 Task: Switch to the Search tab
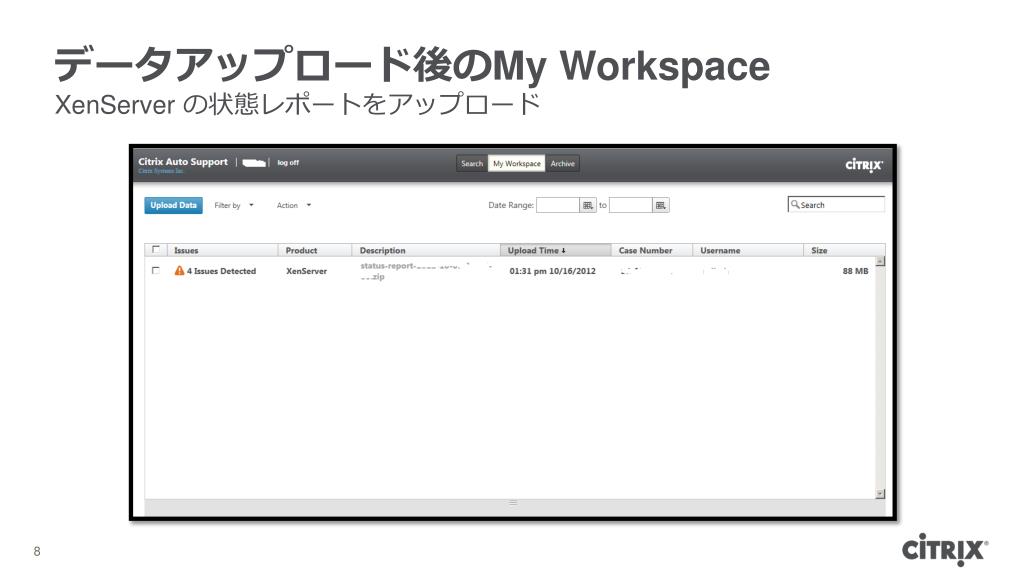tap(472, 164)
